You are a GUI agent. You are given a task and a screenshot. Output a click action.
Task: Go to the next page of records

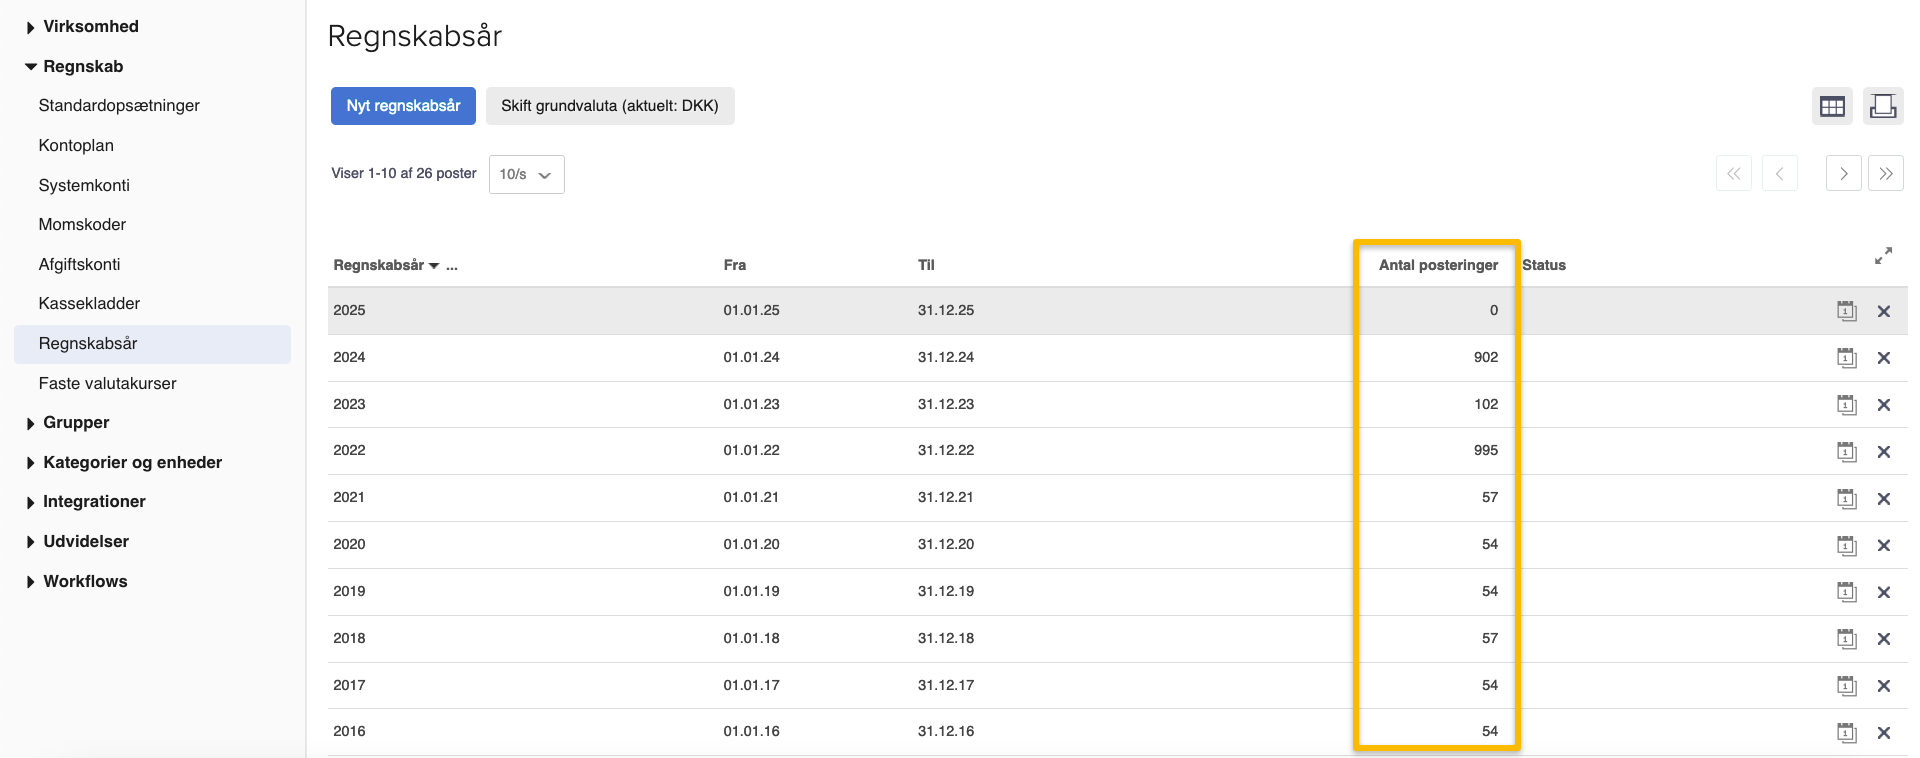point(1843,174)
